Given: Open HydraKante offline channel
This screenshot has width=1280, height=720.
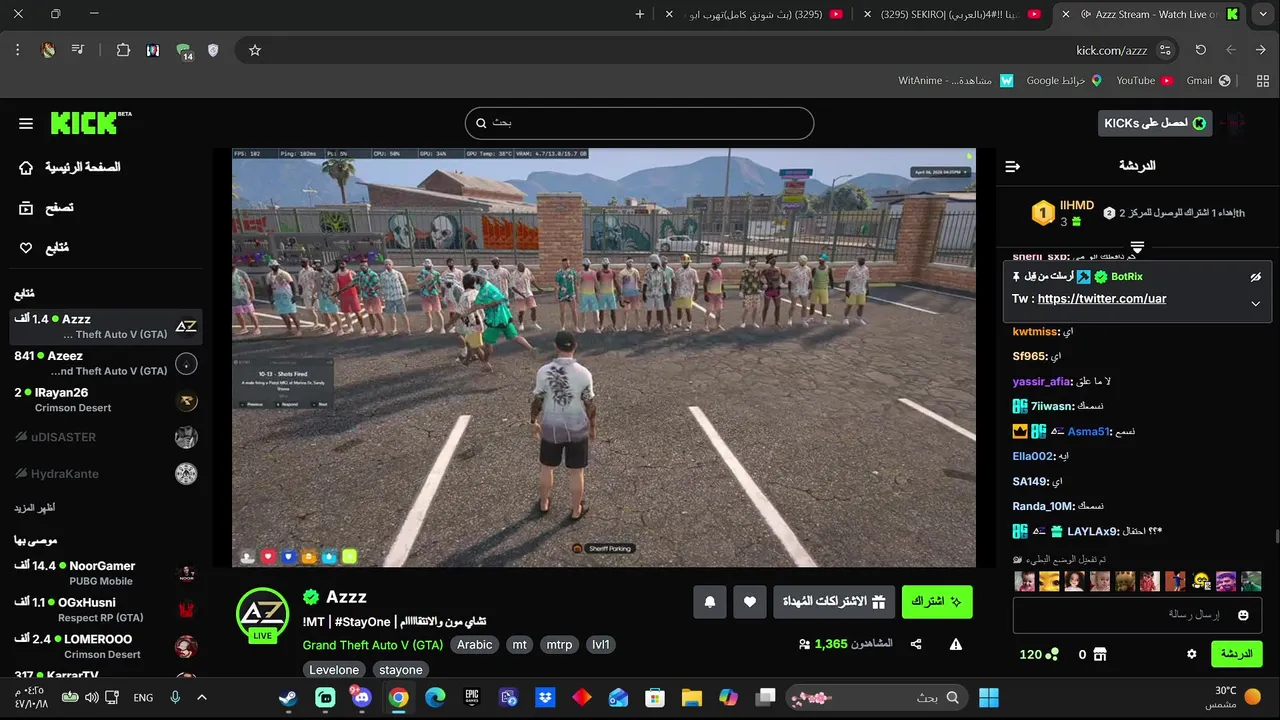Looking at the screenshot, I should 105,473.
